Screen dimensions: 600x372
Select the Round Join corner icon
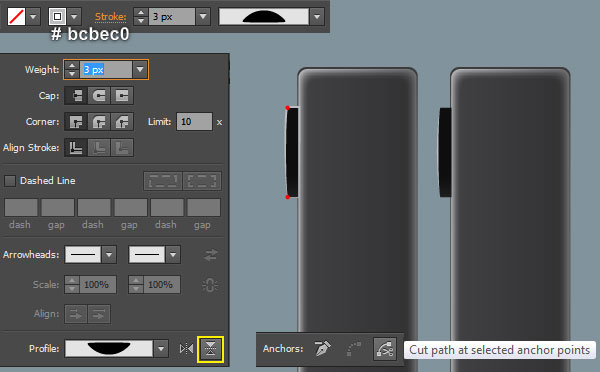[x=99, y=122]
